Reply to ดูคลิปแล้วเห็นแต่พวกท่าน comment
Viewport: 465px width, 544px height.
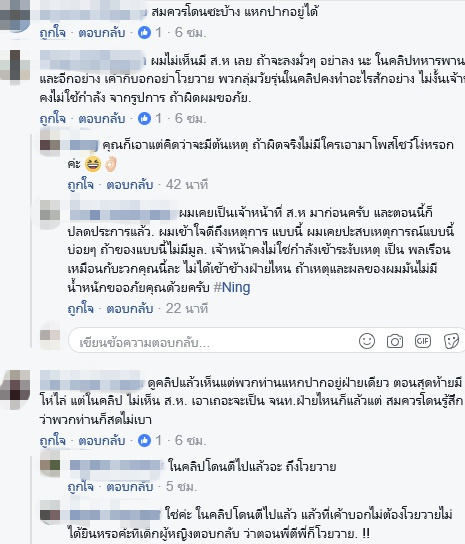pyautogui.click(x=102, y=441)
